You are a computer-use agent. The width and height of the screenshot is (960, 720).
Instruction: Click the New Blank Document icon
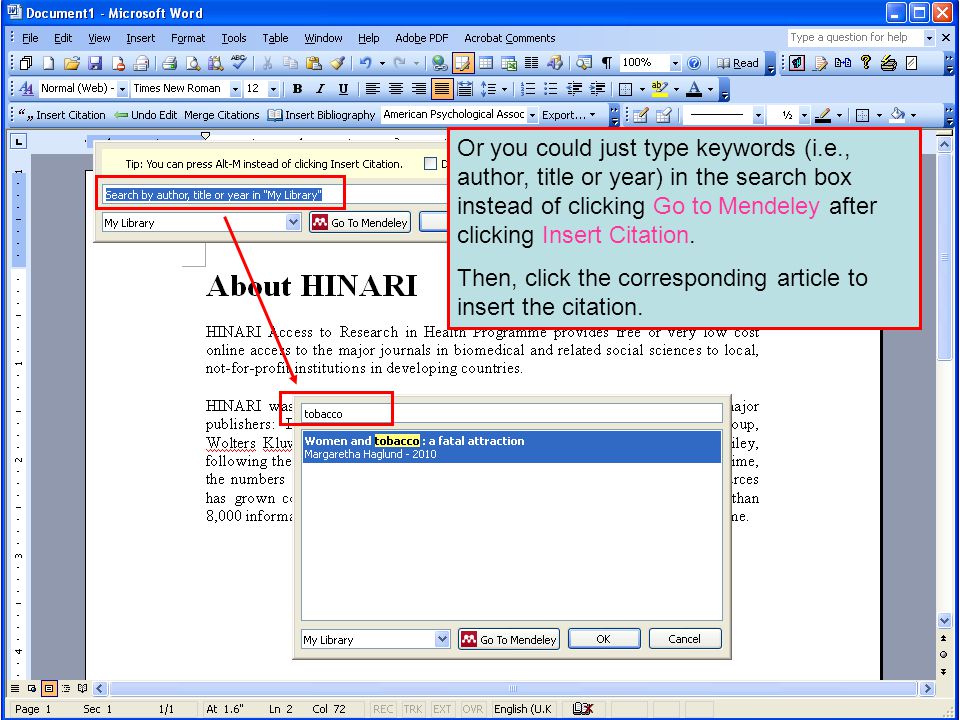point(48,63)
